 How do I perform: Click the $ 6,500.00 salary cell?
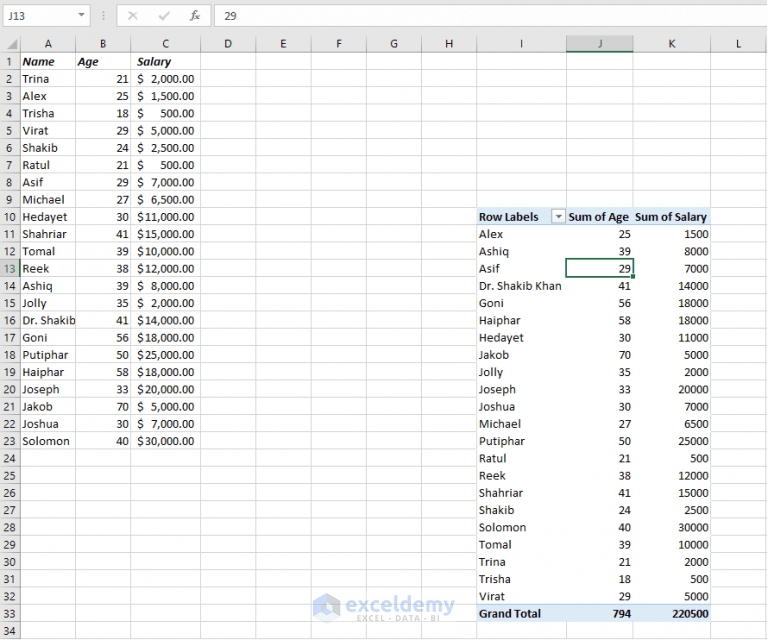pos(166,199)
